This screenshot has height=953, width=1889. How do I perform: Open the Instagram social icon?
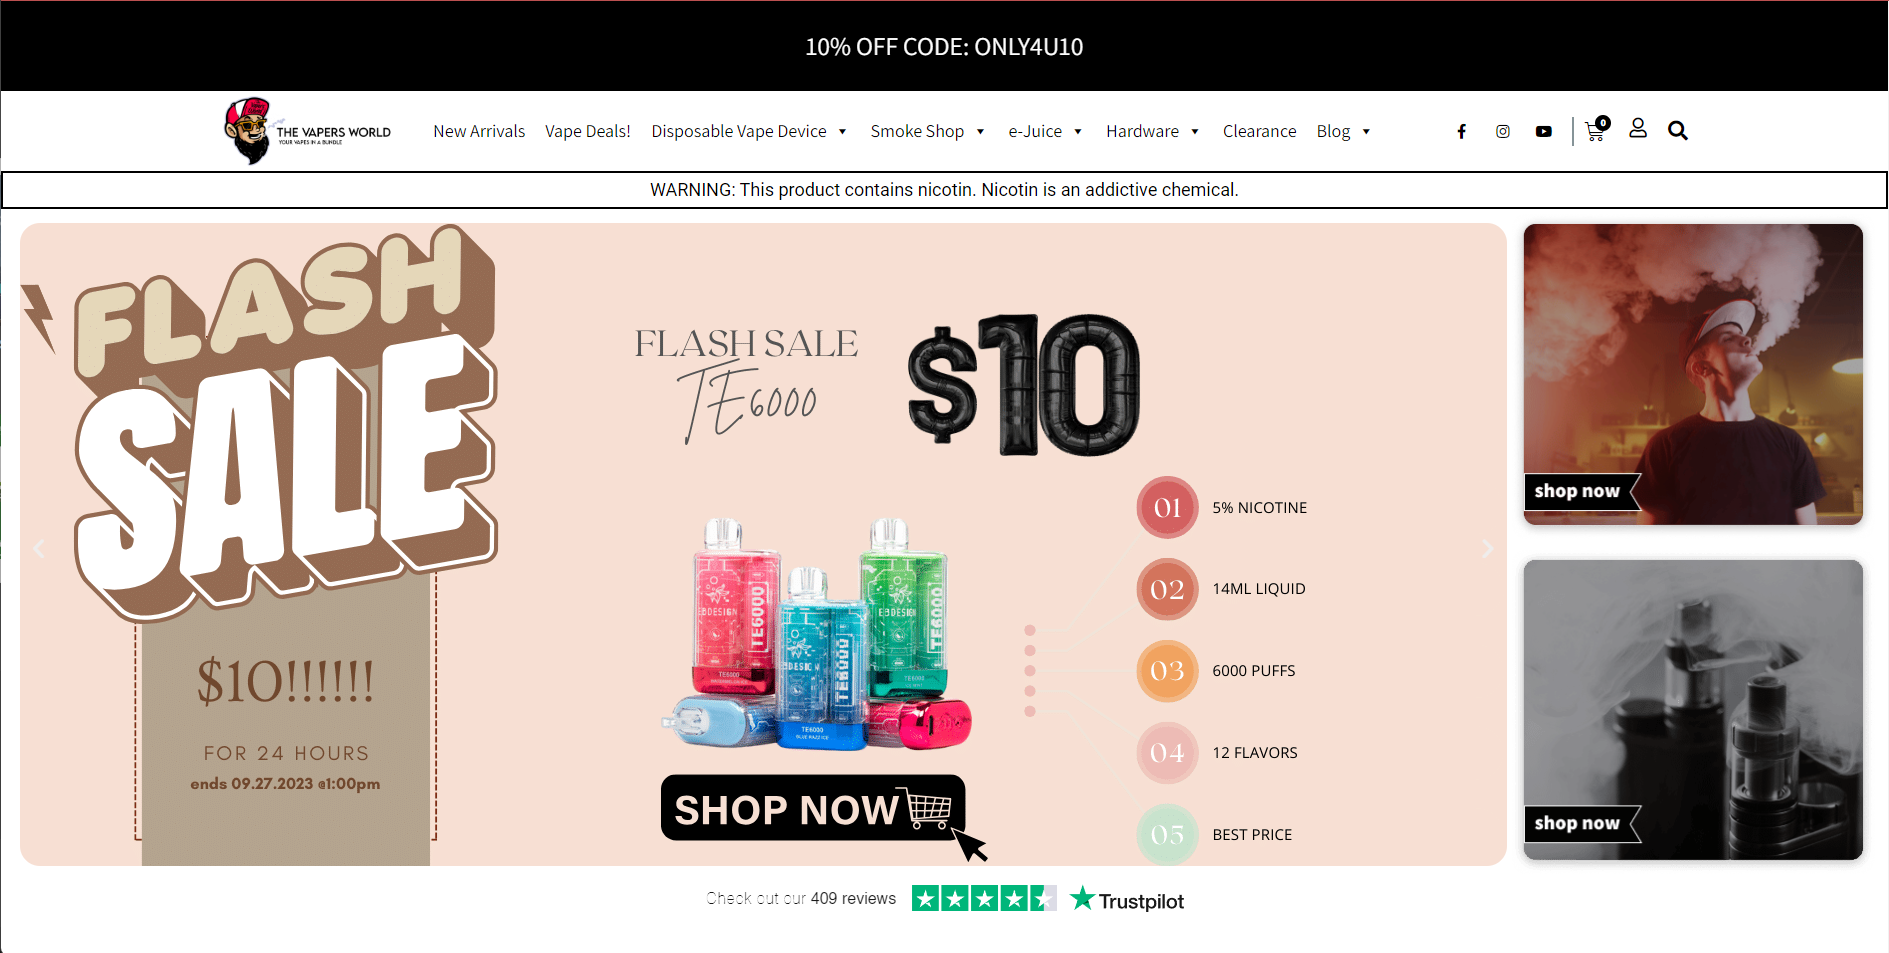click(1502, 131)
